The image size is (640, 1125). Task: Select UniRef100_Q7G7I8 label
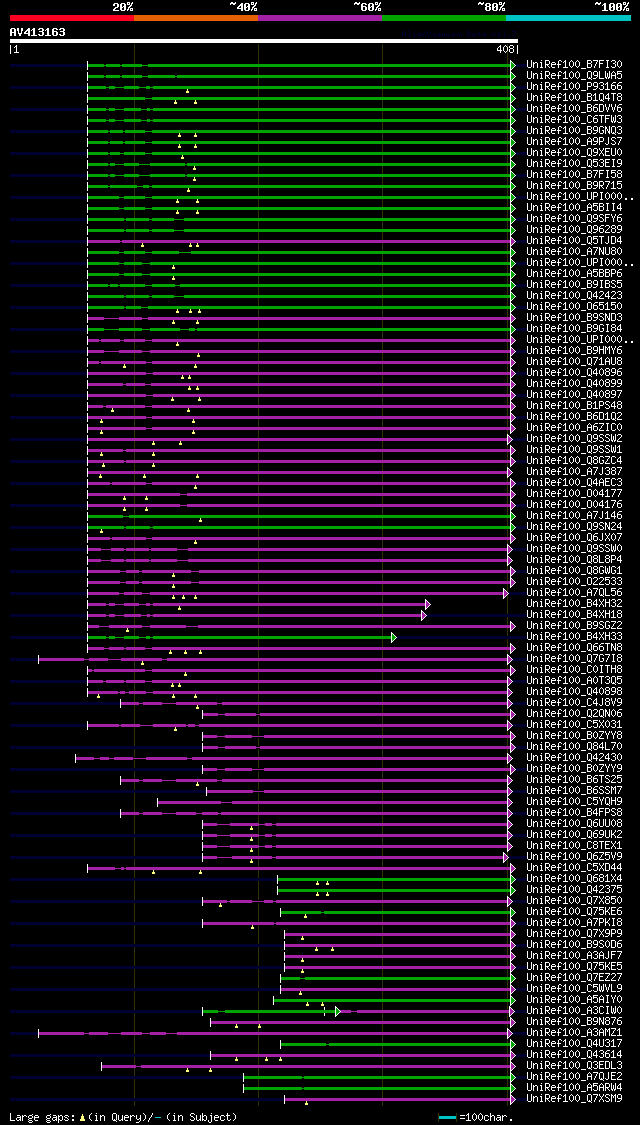tap(574, 659)
